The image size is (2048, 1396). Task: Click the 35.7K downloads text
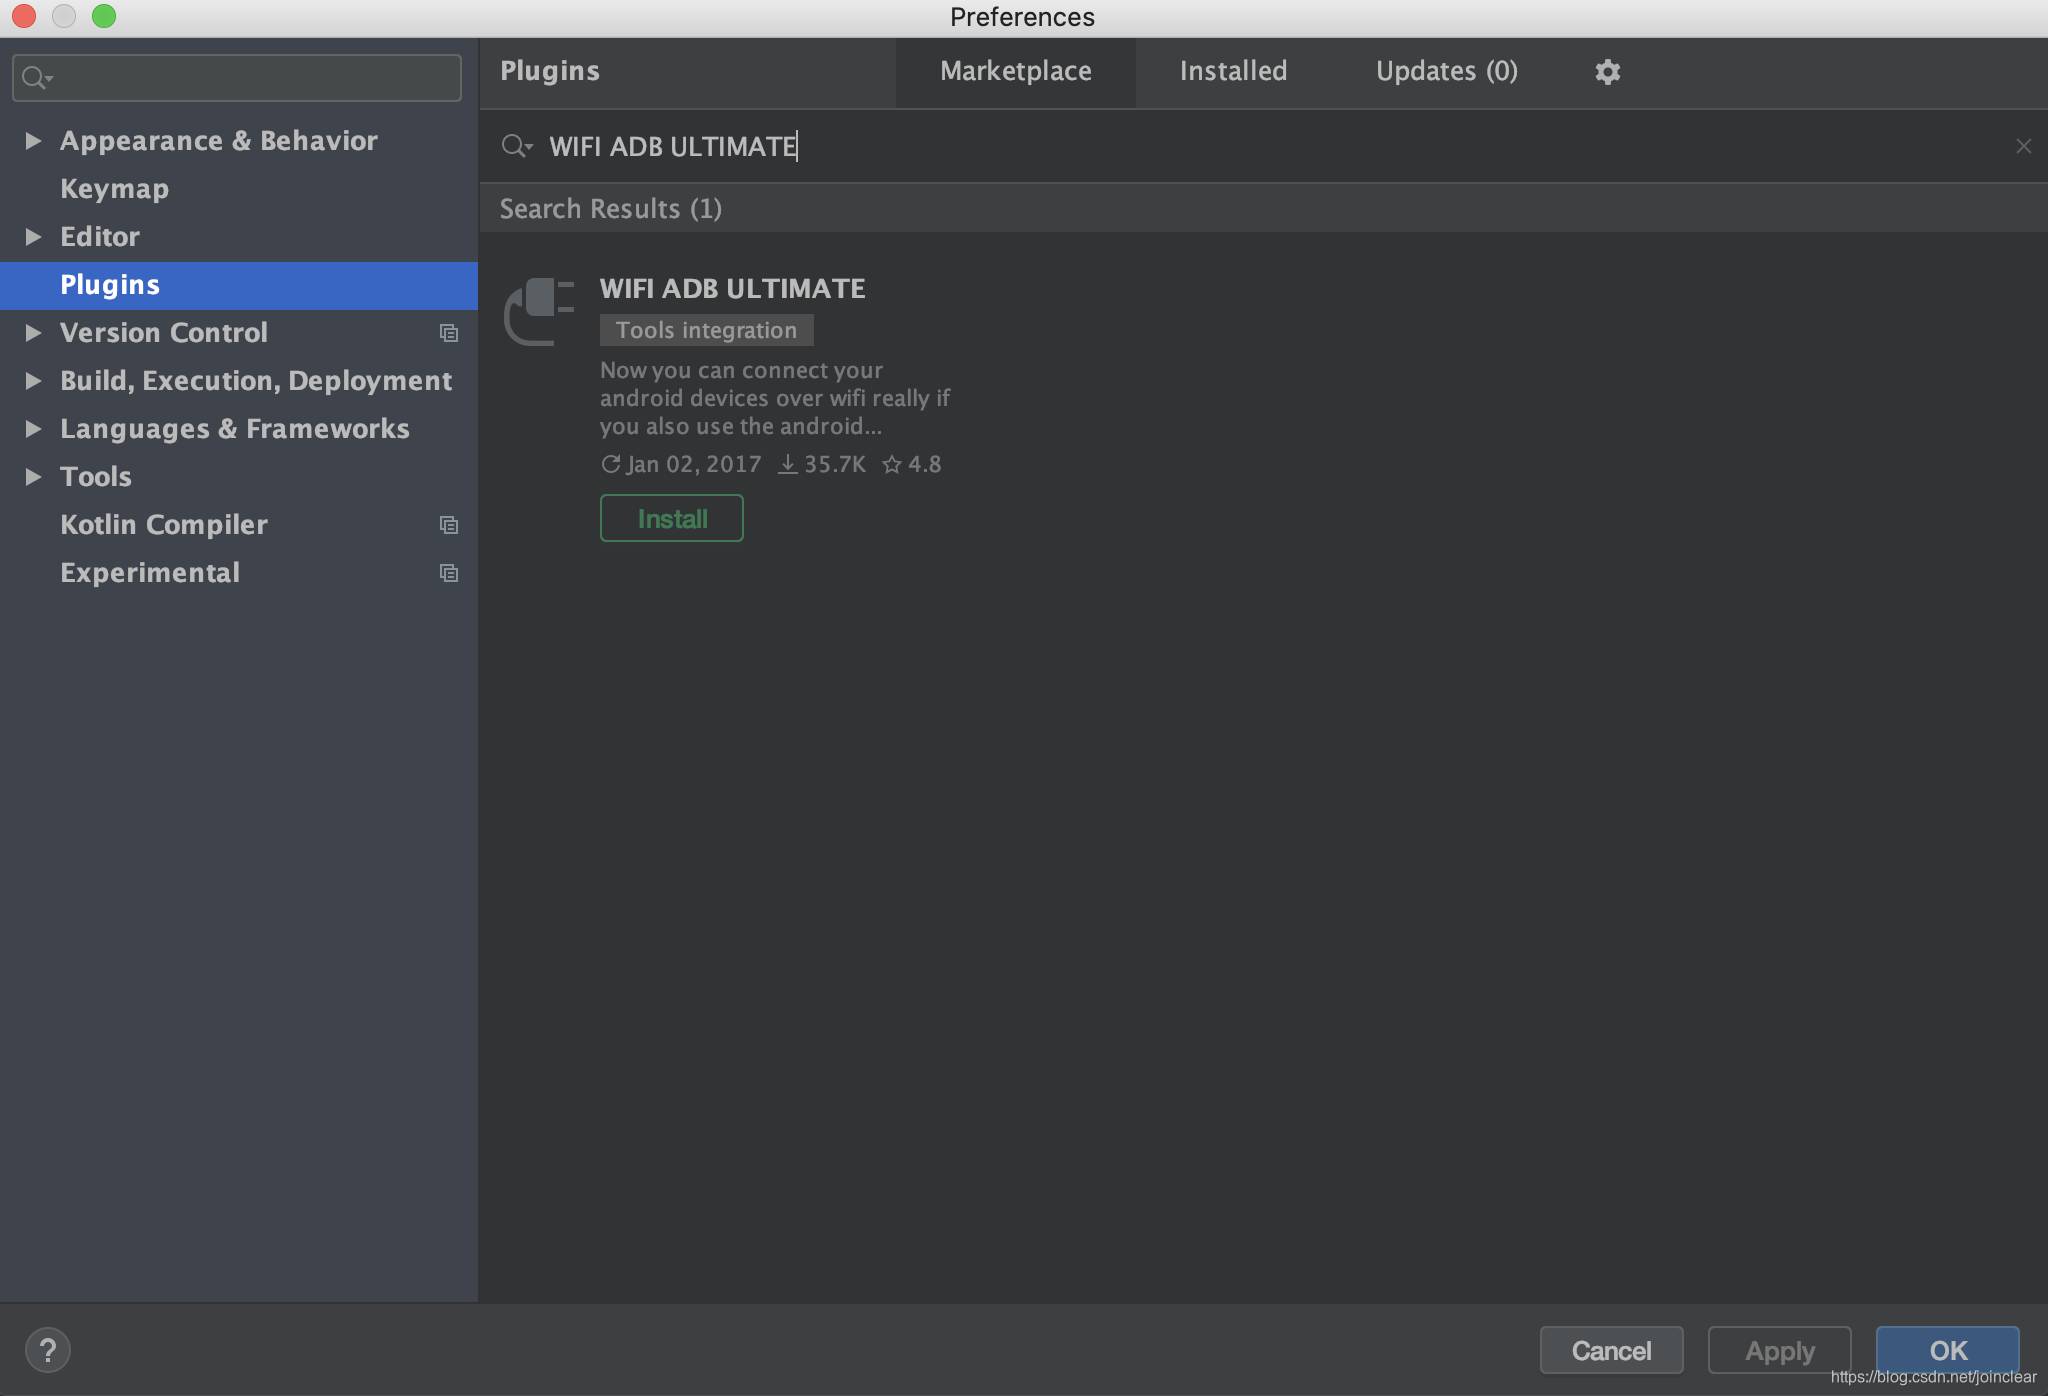point(835,464)
